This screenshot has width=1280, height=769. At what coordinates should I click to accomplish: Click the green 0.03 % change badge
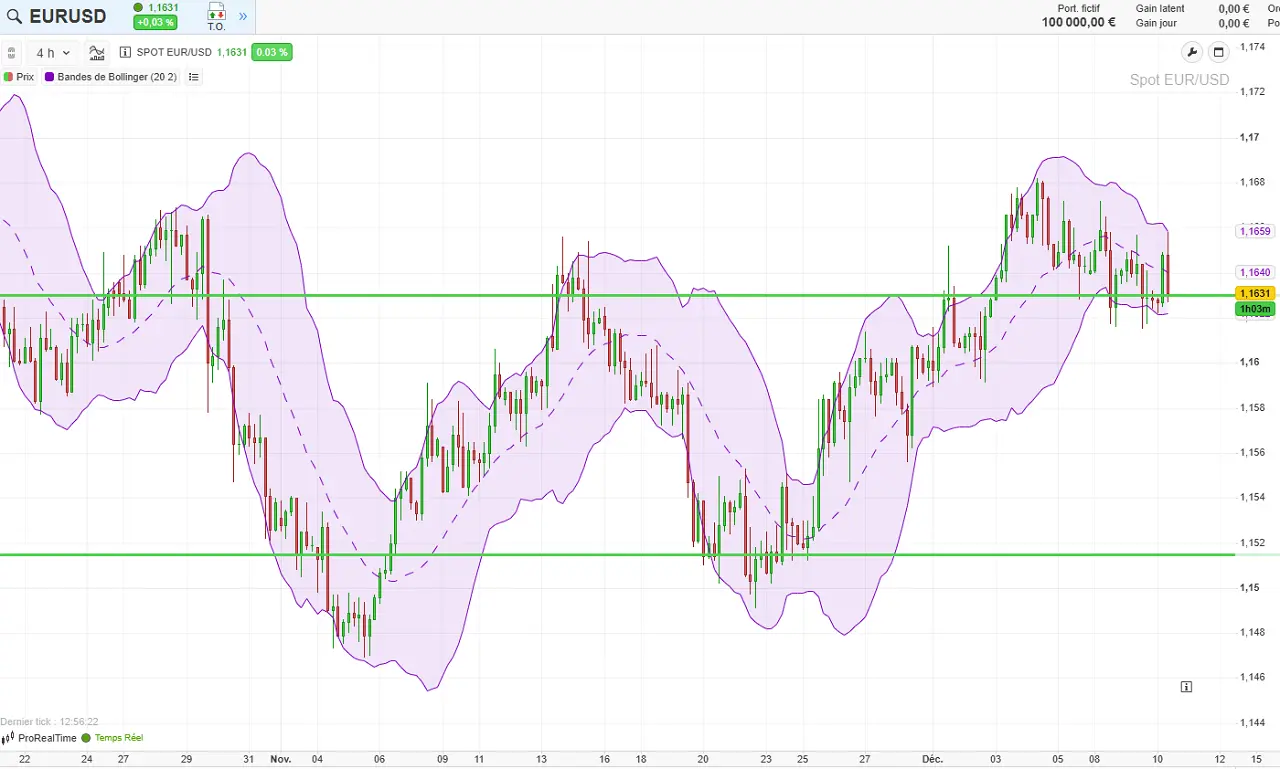(x=271, y=52)
